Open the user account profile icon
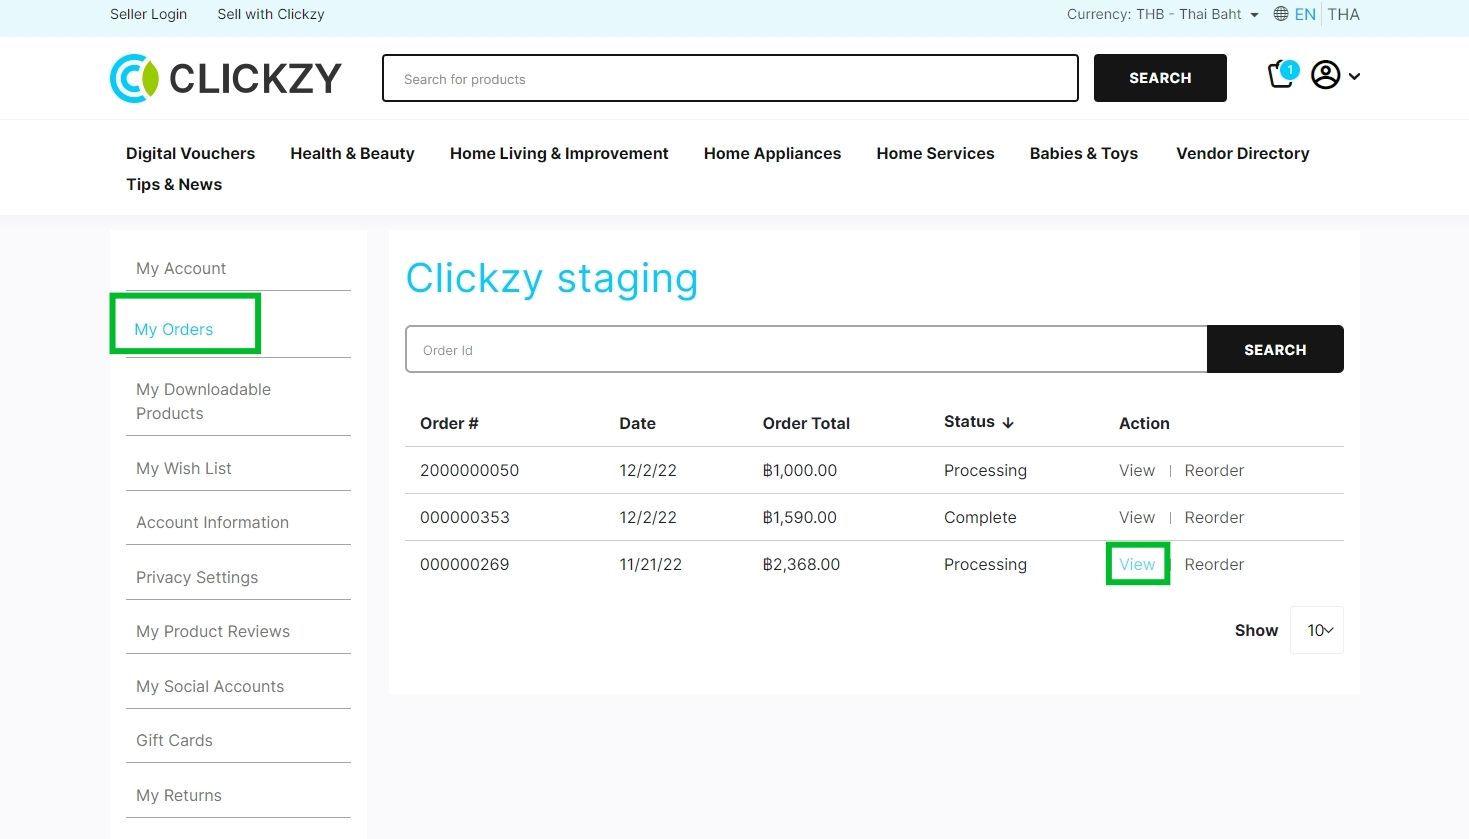The height and width of the screenshot is (839, 1469). [1325, 75]
